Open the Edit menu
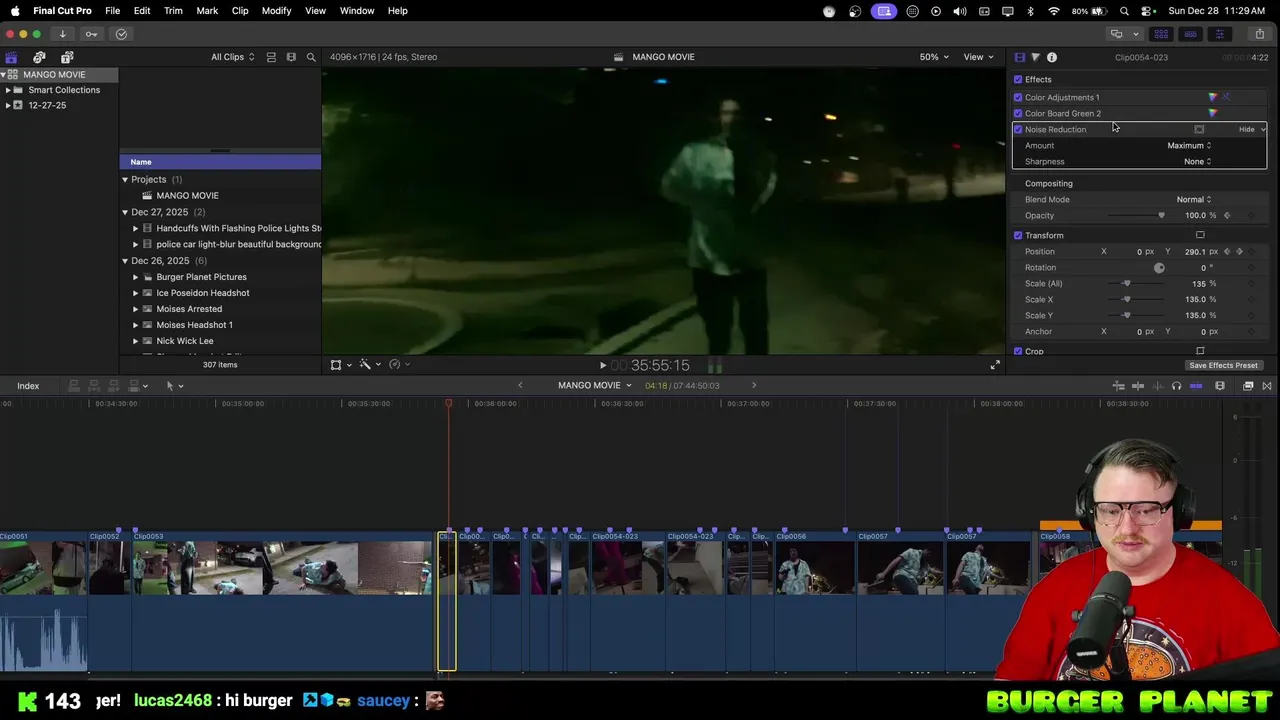Image resolution: width=1280 pixels, height=720 pixels. 142,10
